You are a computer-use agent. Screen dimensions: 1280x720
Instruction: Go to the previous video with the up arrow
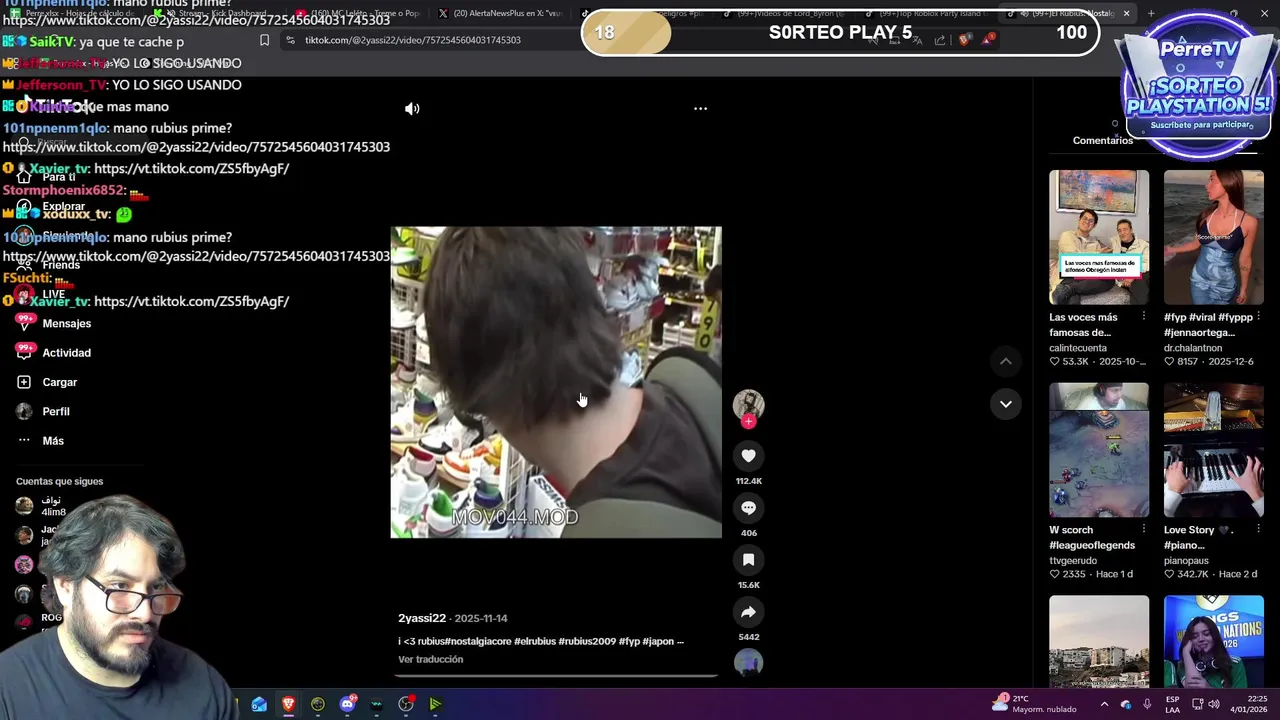(x=1006, y=361)
